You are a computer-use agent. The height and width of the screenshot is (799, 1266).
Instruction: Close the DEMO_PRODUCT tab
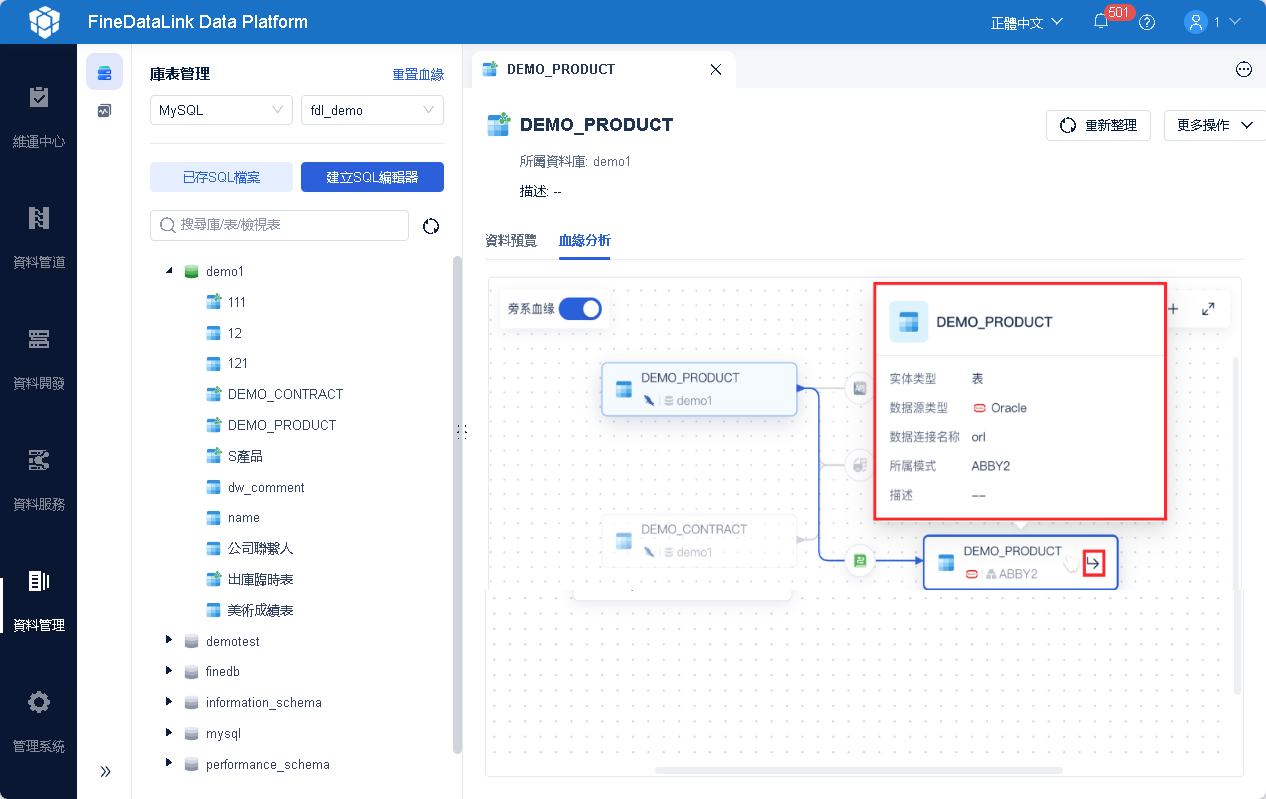point(715,70)
